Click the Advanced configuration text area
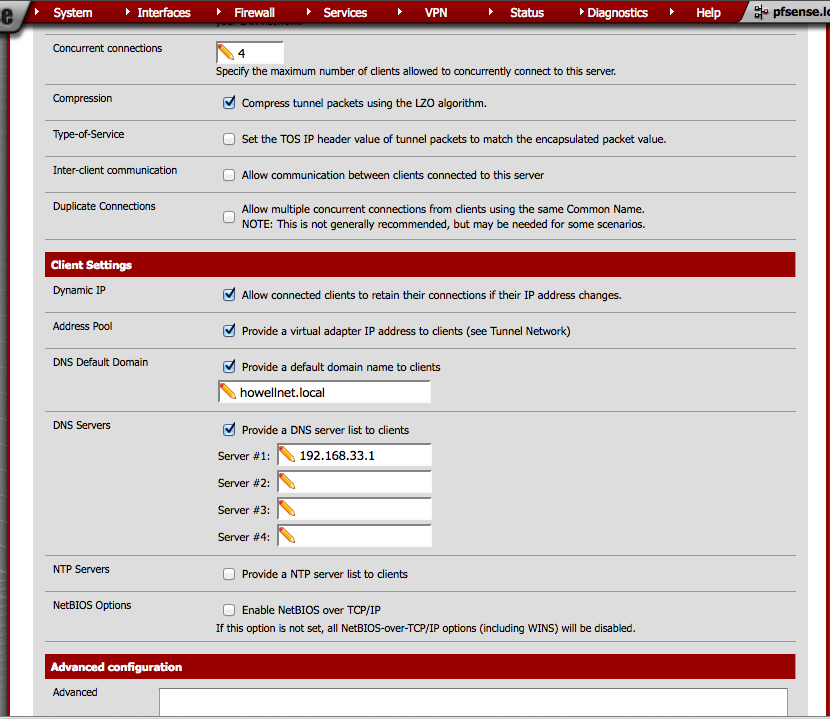Screen dimensions: 830x719 click(x=473, y=702)
